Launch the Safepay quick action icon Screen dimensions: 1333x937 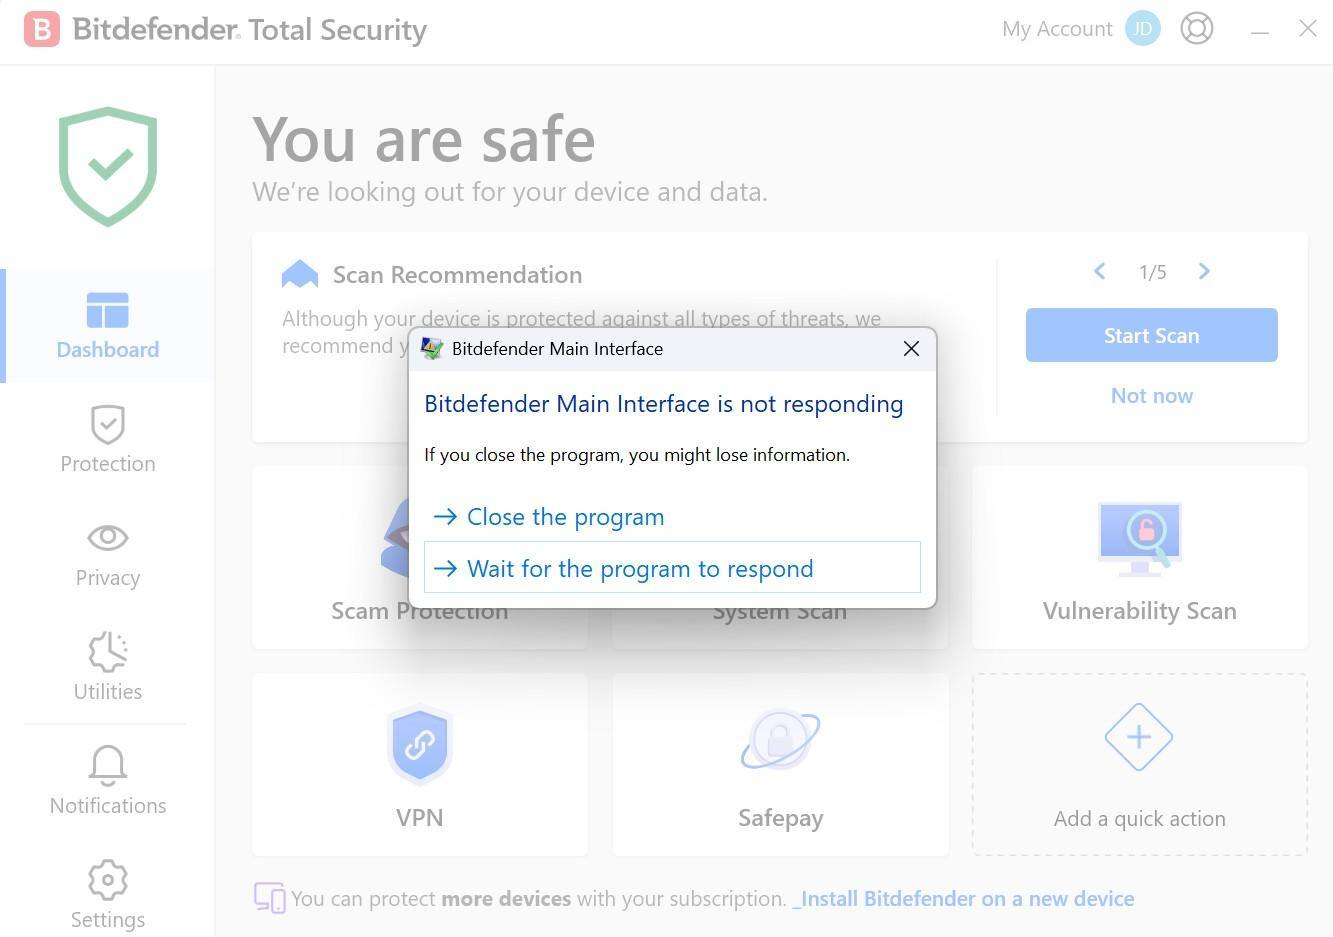tap(780, 741)
